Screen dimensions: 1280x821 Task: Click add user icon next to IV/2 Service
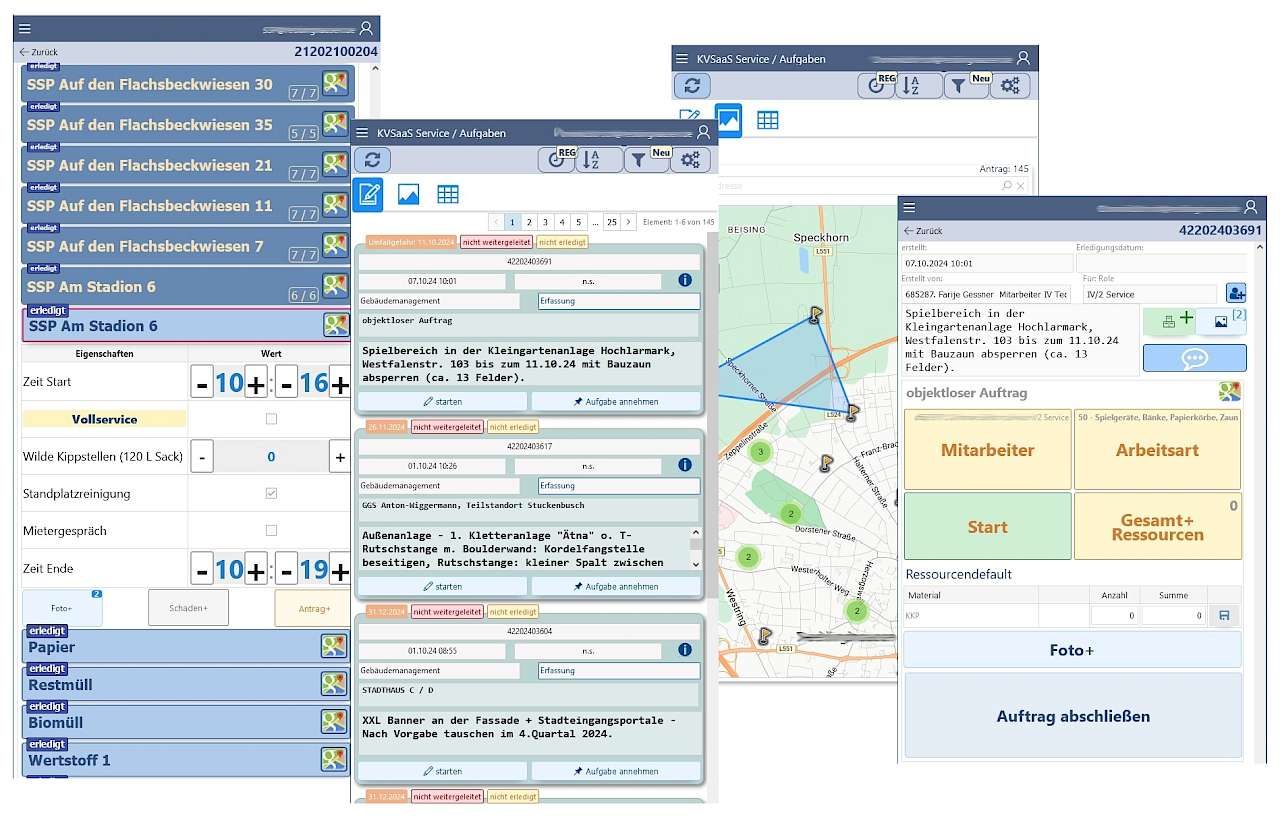pyautogui.click(x=1236, y=294)
